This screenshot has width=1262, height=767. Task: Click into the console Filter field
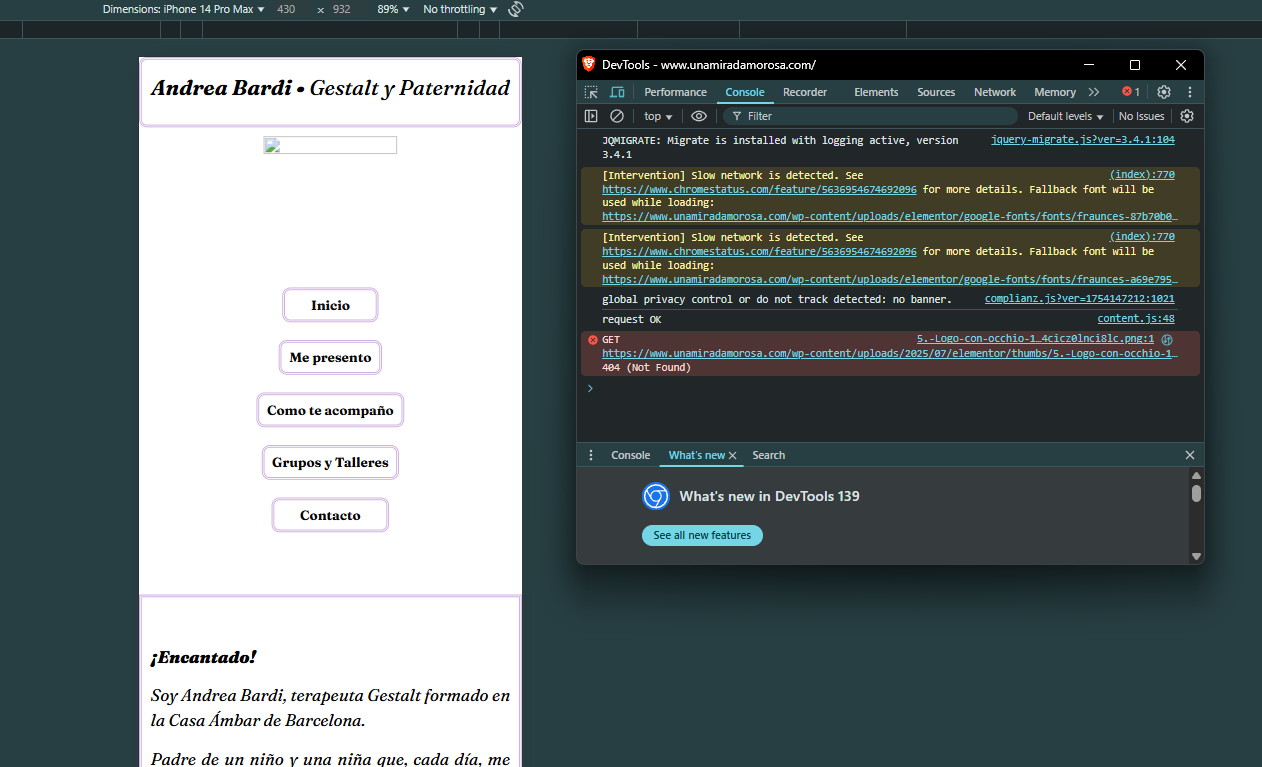pos(870,116)
